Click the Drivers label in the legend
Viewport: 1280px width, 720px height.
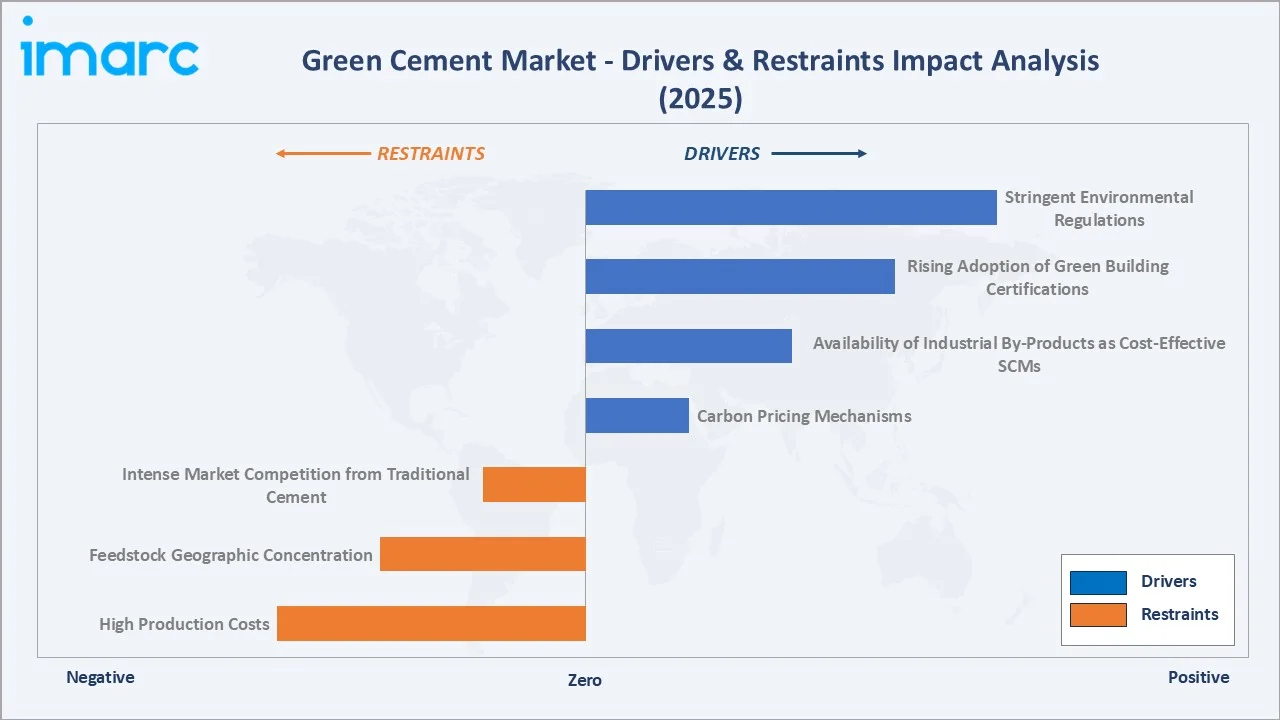[1167, 581]
